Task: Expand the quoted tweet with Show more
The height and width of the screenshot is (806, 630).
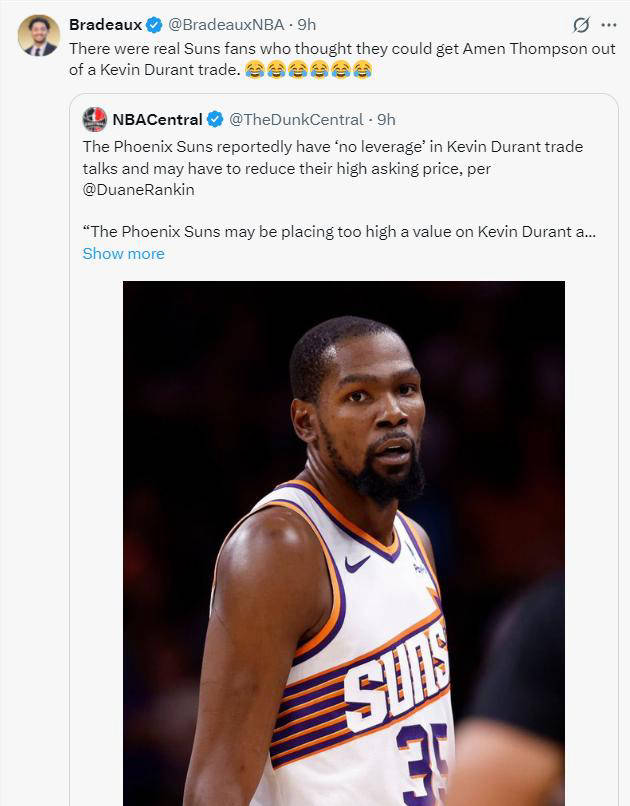Action: pos(123,254)
